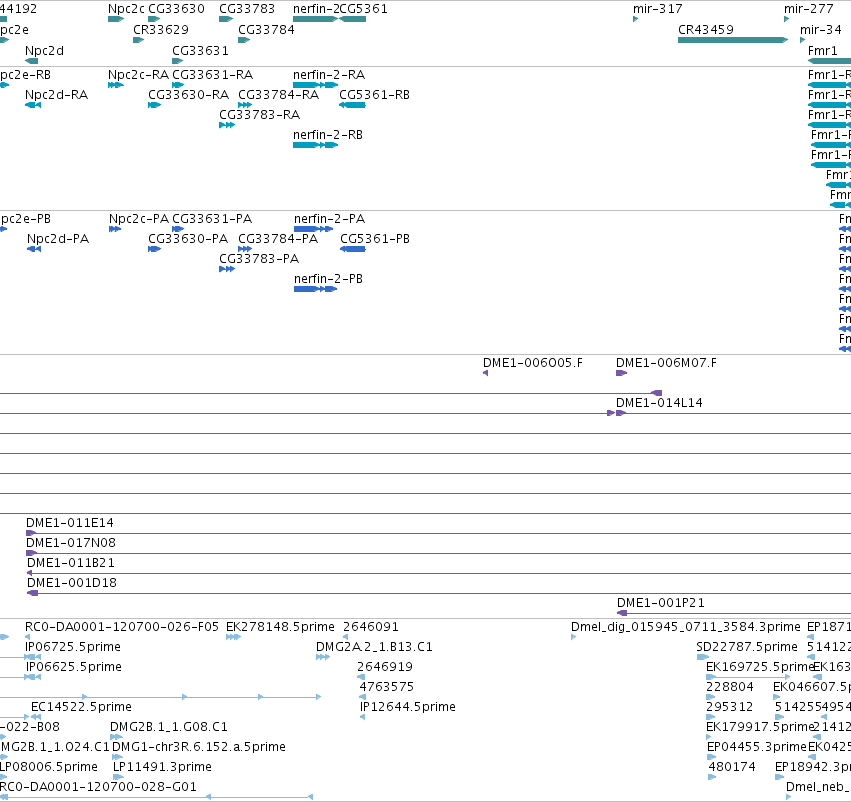Select the DMG2B.1_1.G08.C1 EST label

point(168,727)
